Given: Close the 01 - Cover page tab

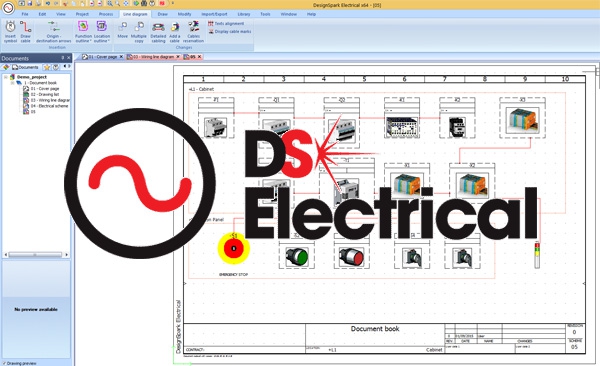Looking at the screenshot, I should pos(121,57).
